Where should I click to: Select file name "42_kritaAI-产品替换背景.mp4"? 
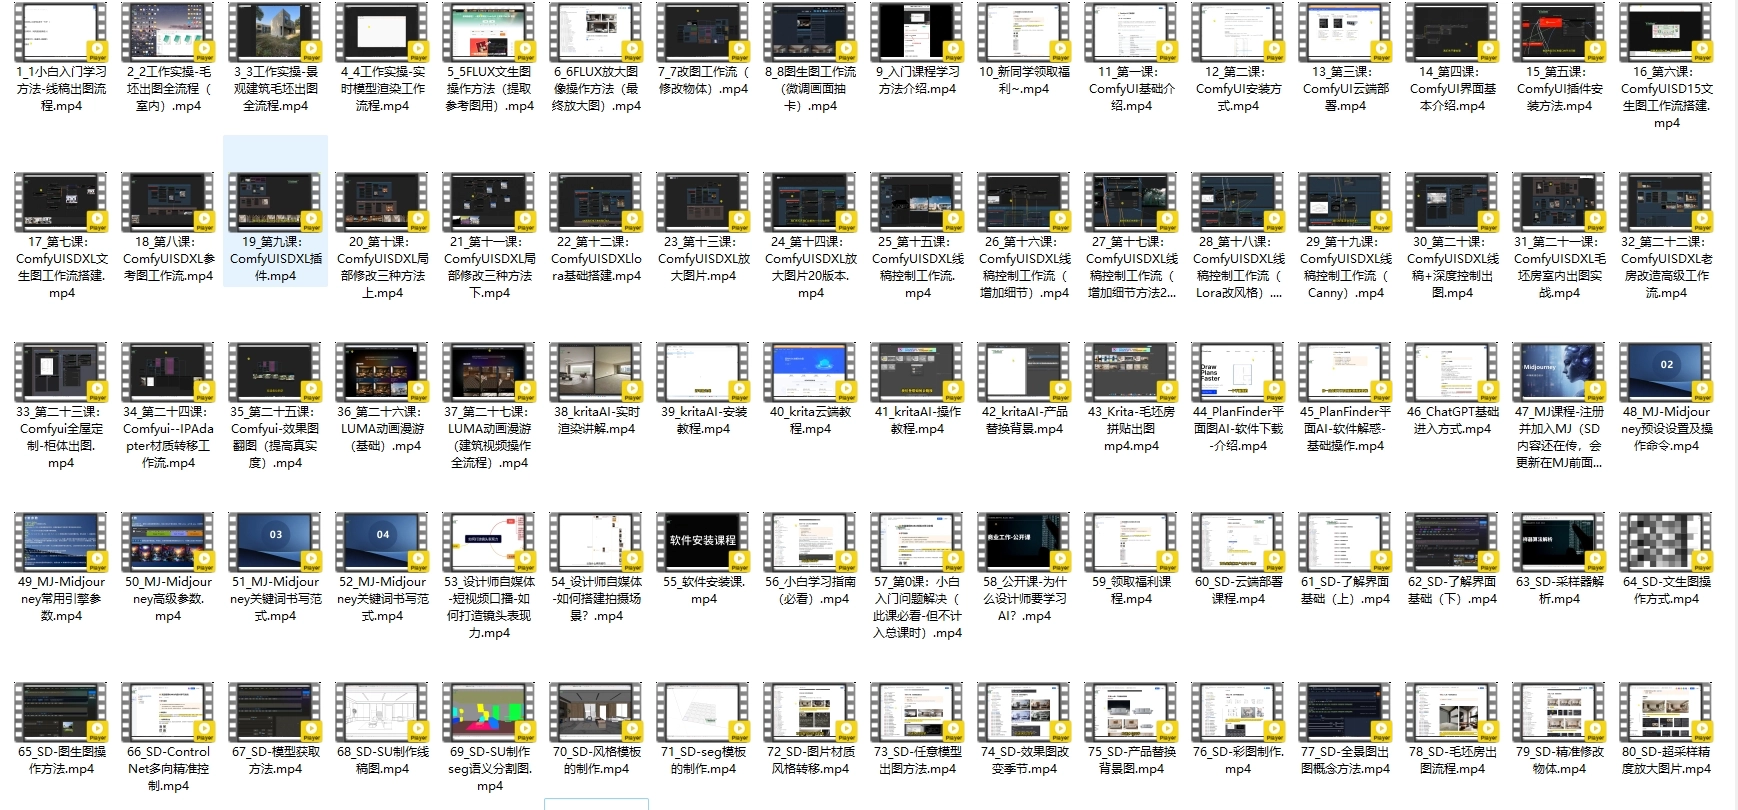click(1024, 420)
